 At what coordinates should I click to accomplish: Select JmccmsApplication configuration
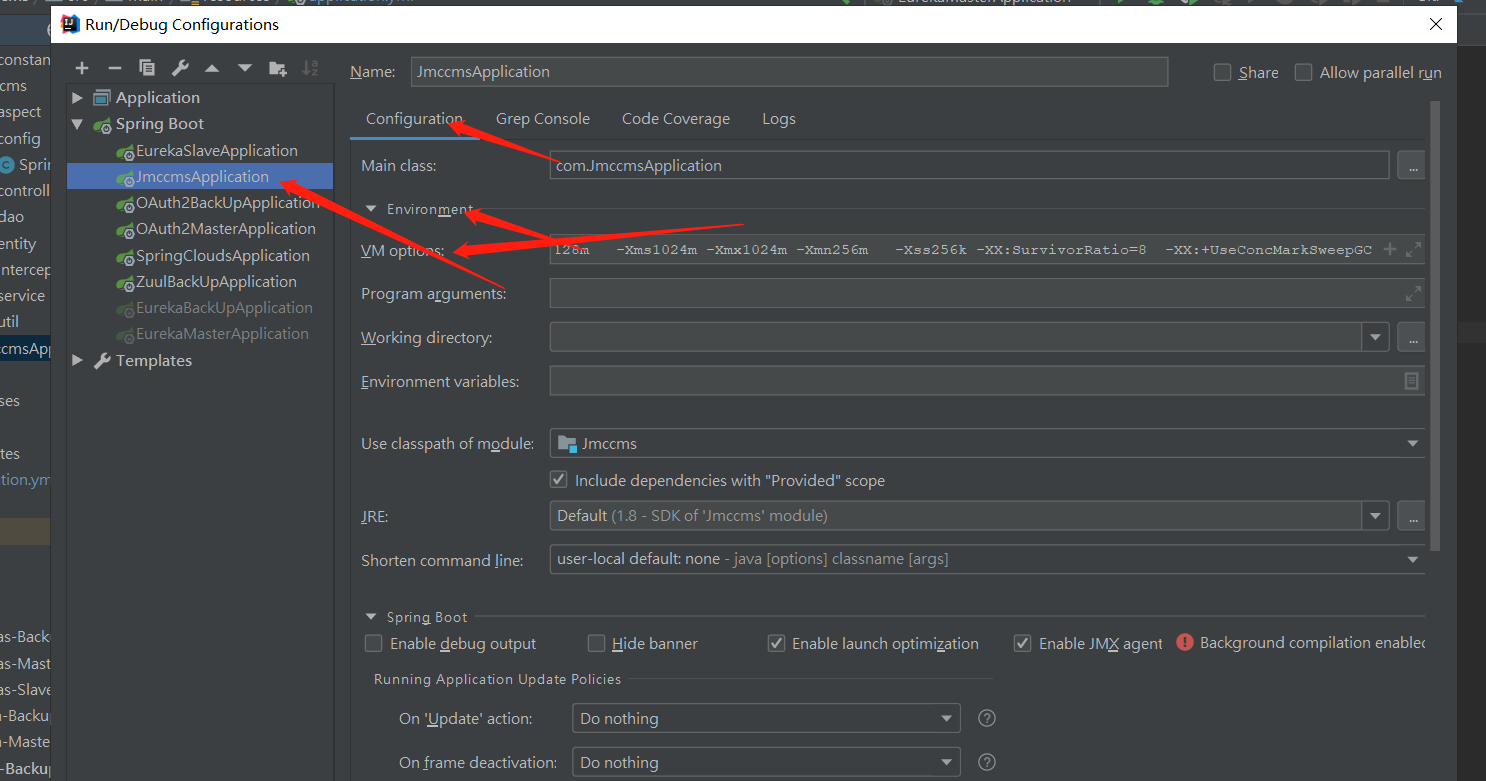pyautogui.click(x=202, y=176)
